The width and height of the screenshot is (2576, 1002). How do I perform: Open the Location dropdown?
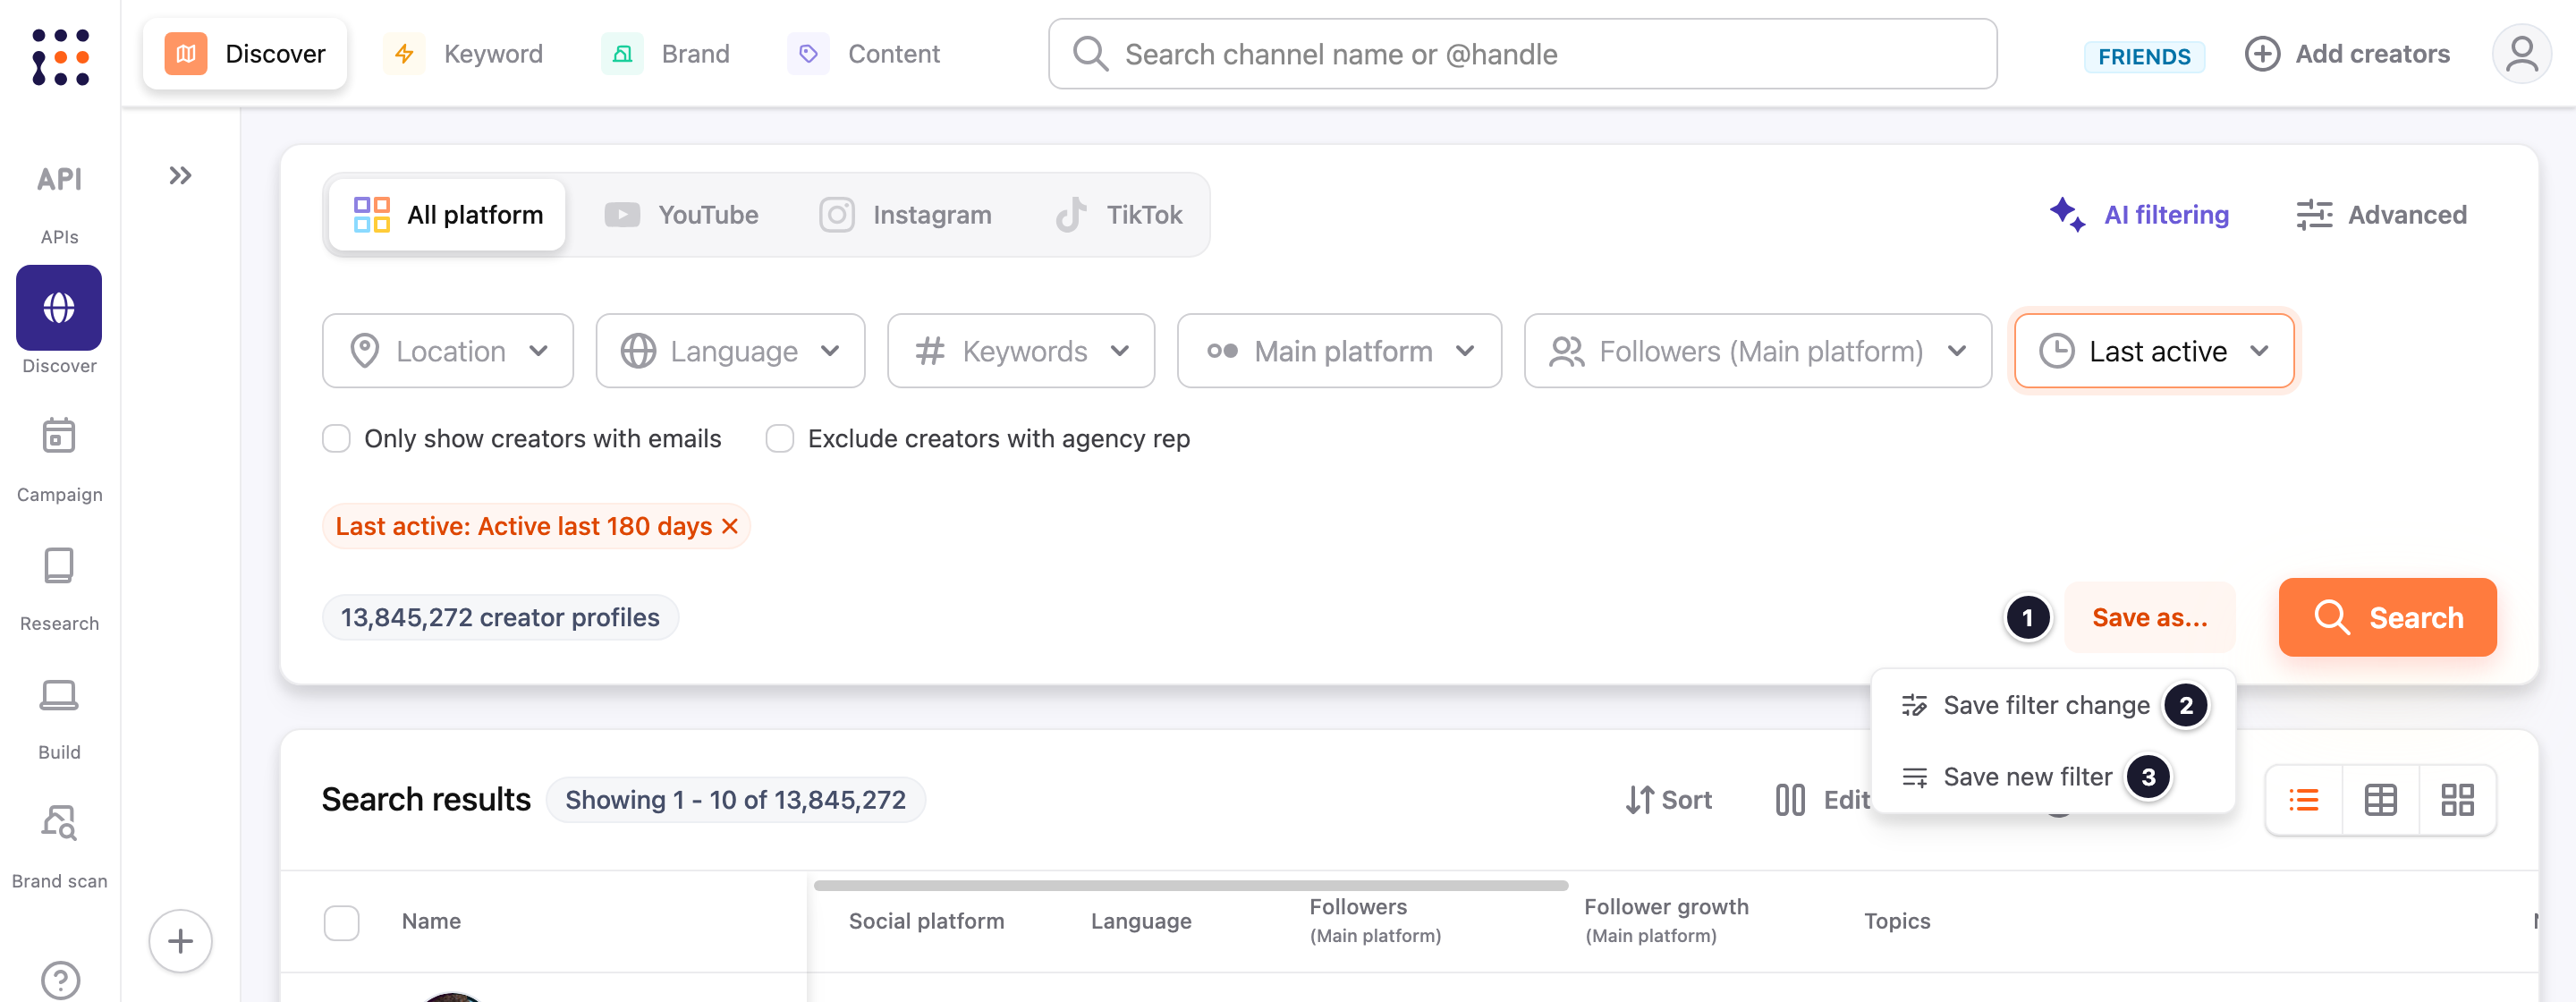click(x=448, y=351)
